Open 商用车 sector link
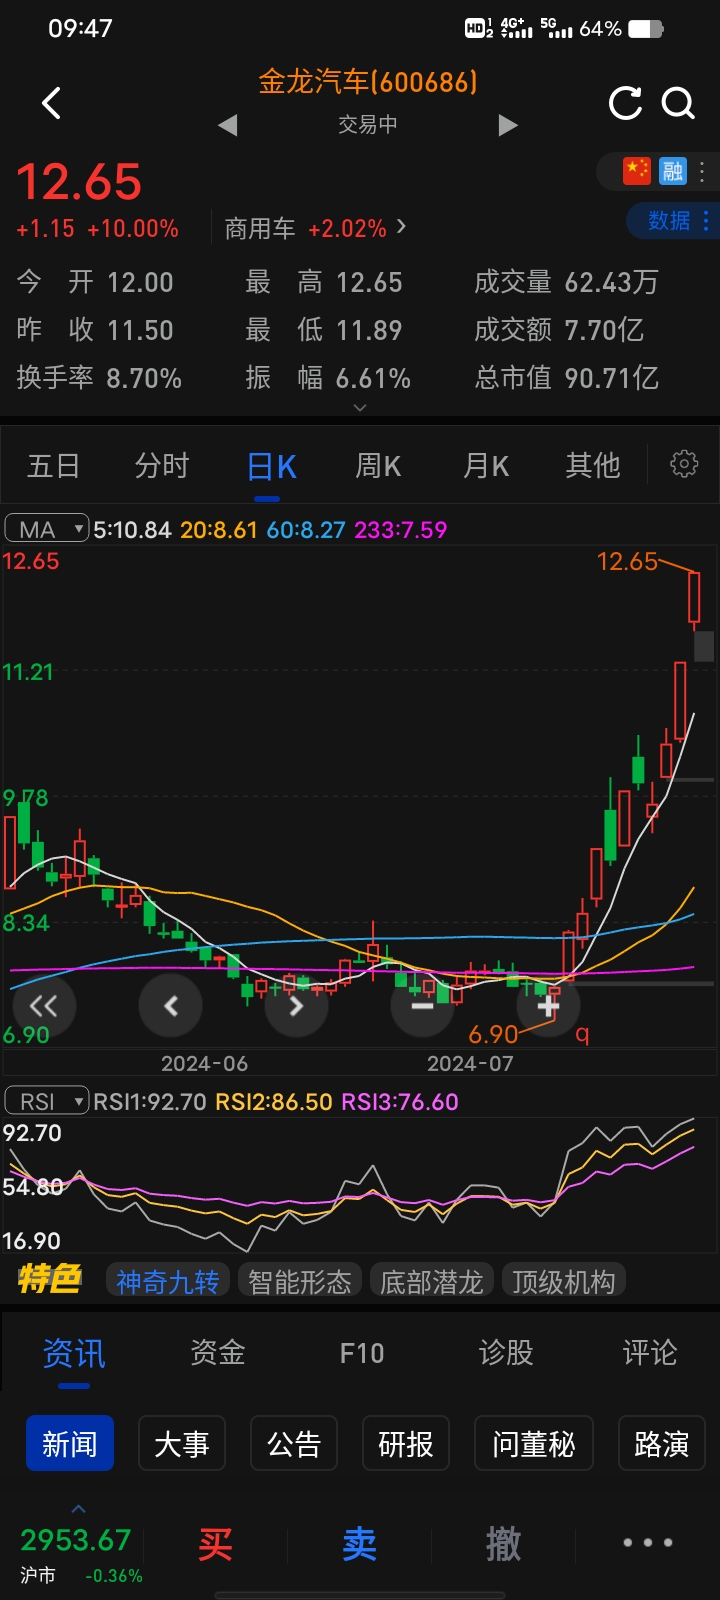This screenshot has width=720, height=1600. 314,229
